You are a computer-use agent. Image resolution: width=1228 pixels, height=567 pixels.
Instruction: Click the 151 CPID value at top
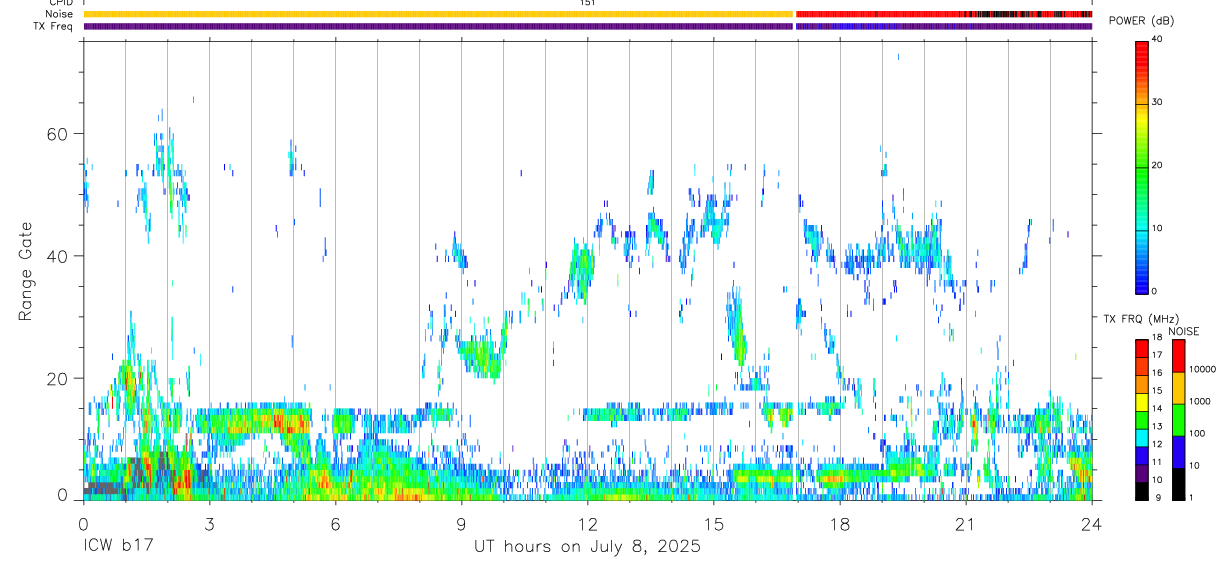587,3
